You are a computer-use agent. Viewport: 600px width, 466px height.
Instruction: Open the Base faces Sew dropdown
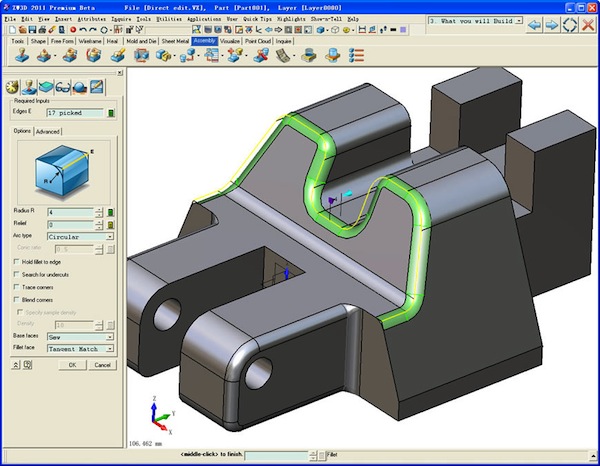coord(80,337)
